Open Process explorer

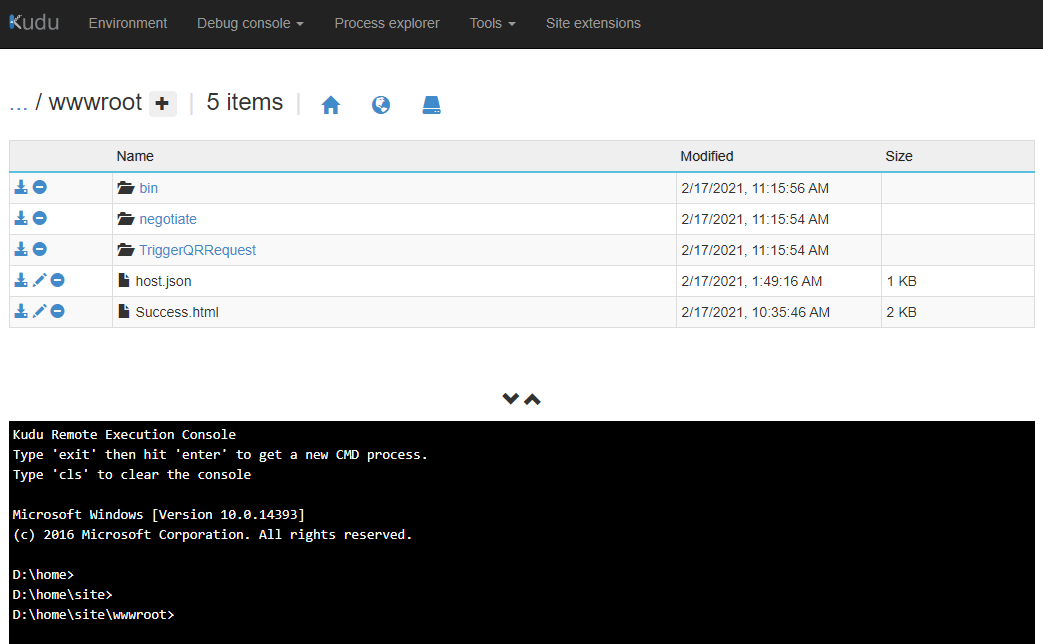[387, 23]
